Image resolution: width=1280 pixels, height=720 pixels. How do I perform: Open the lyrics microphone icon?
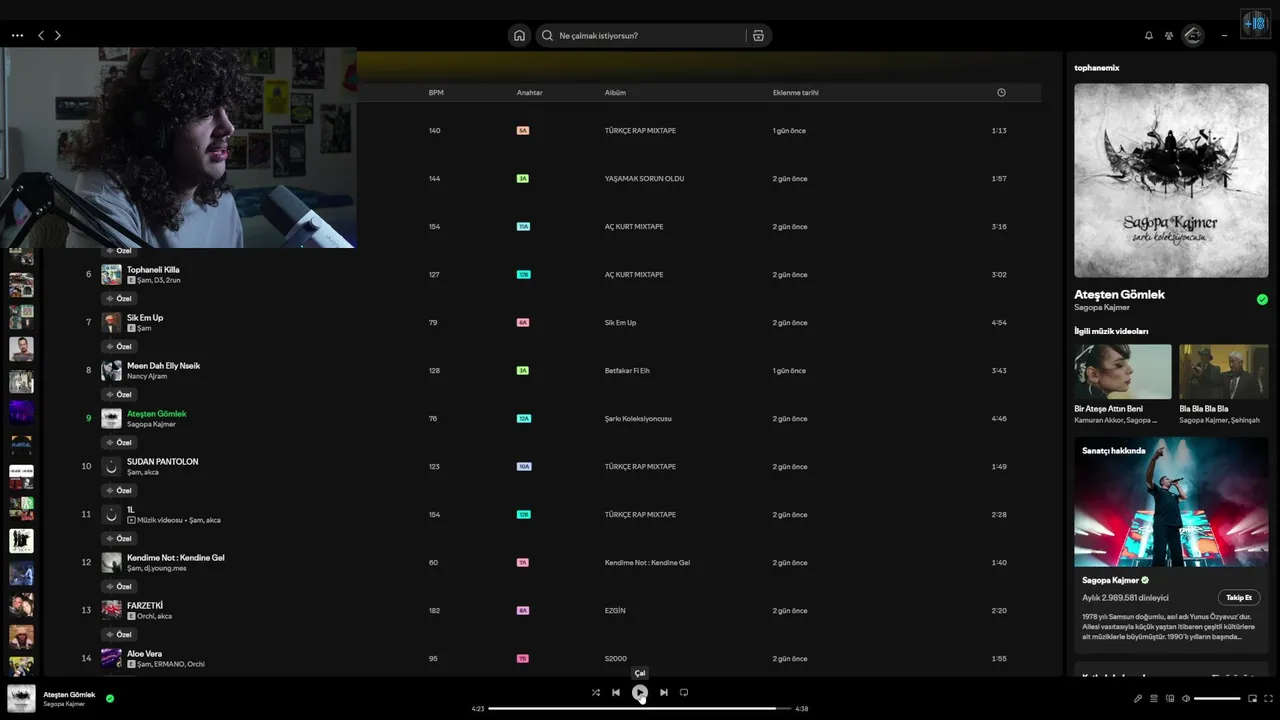pos(1138,698)
